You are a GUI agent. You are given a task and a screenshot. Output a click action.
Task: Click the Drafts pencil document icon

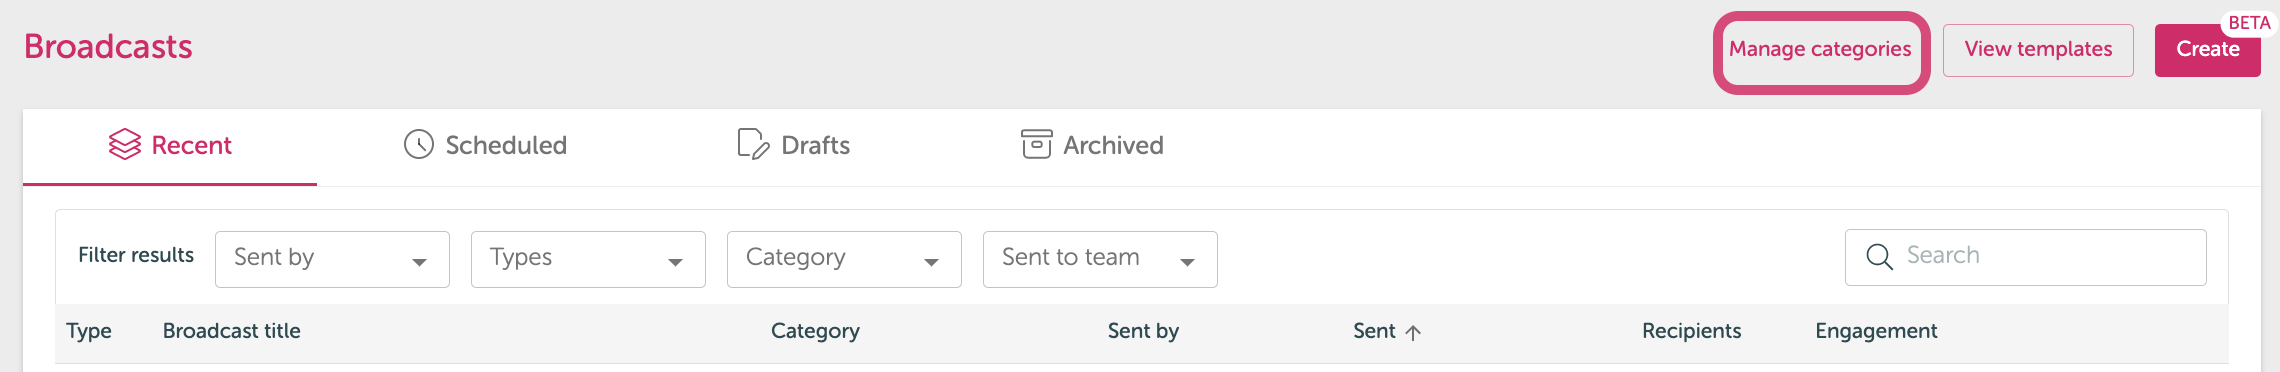753,145
